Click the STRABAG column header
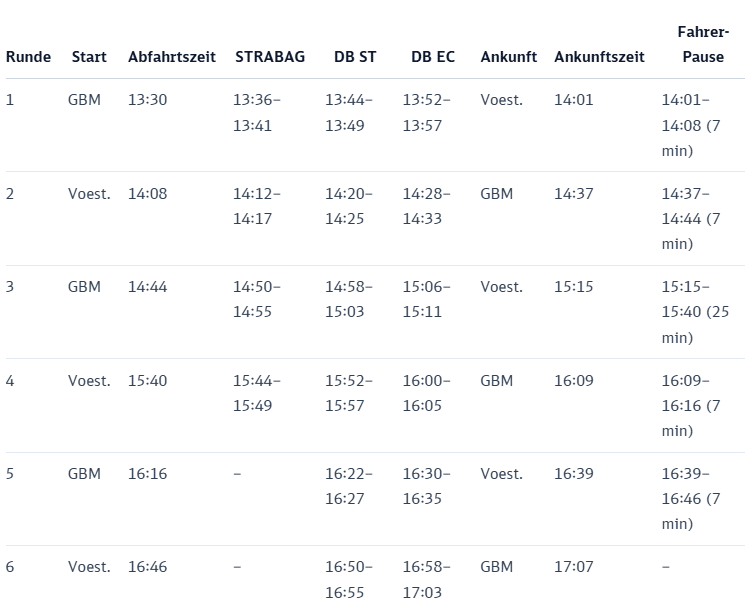This screenshot has width=747, height=615. click(270, 57)
